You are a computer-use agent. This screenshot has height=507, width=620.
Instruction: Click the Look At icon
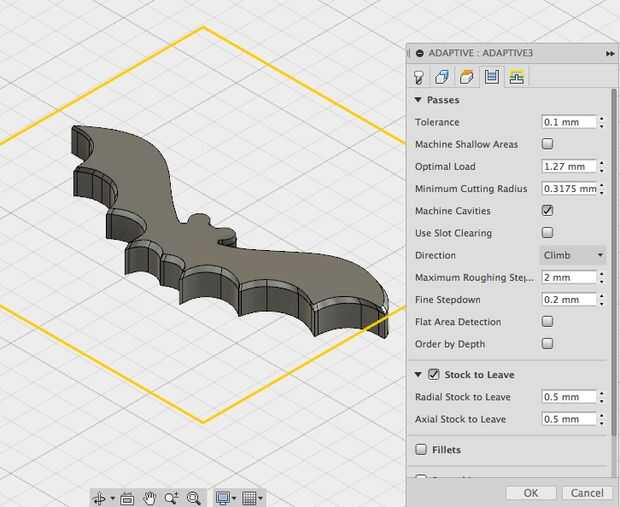point(127,498)
